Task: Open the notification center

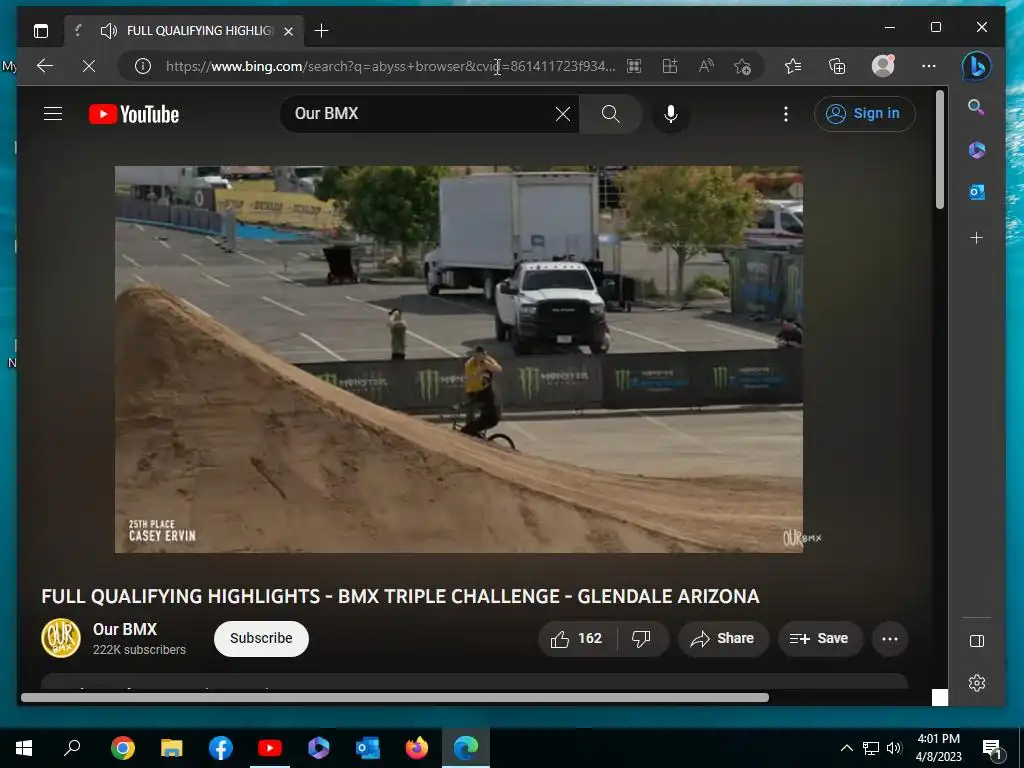Action: pos(992,748)
